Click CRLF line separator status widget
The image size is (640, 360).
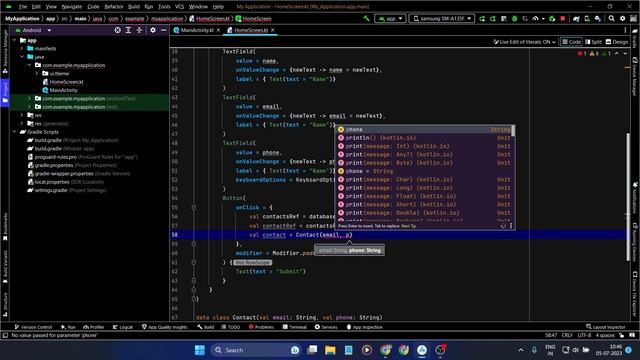click(x=567, y=335)
